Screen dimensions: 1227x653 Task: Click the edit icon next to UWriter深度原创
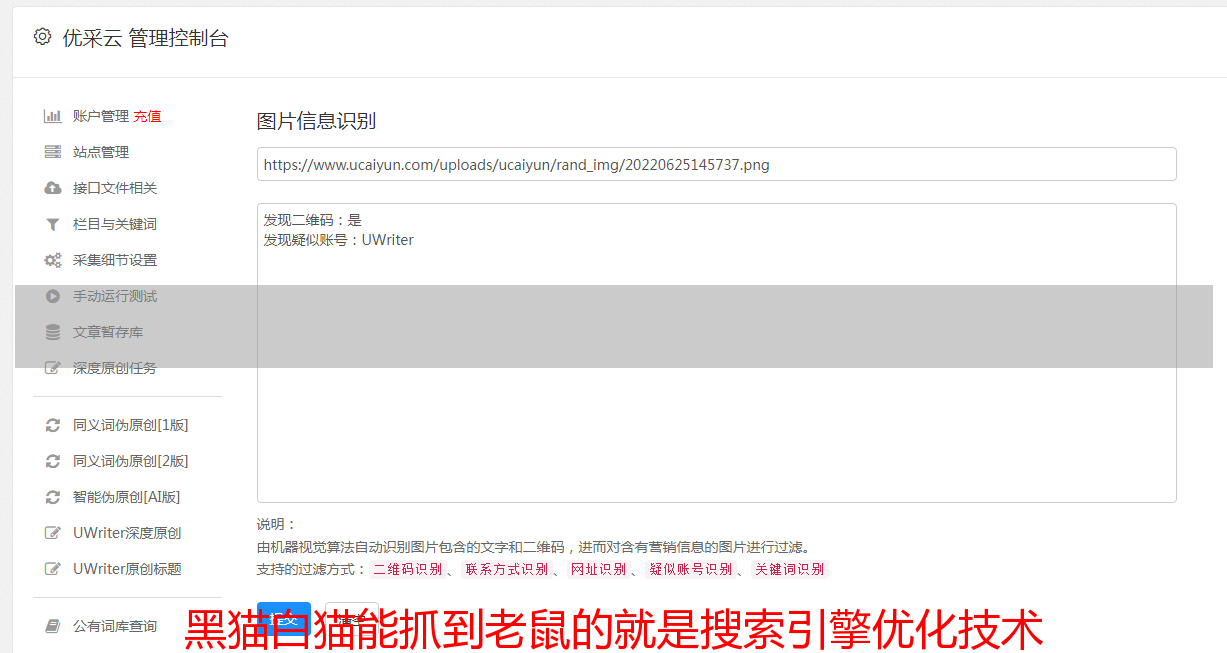point(53,533)
